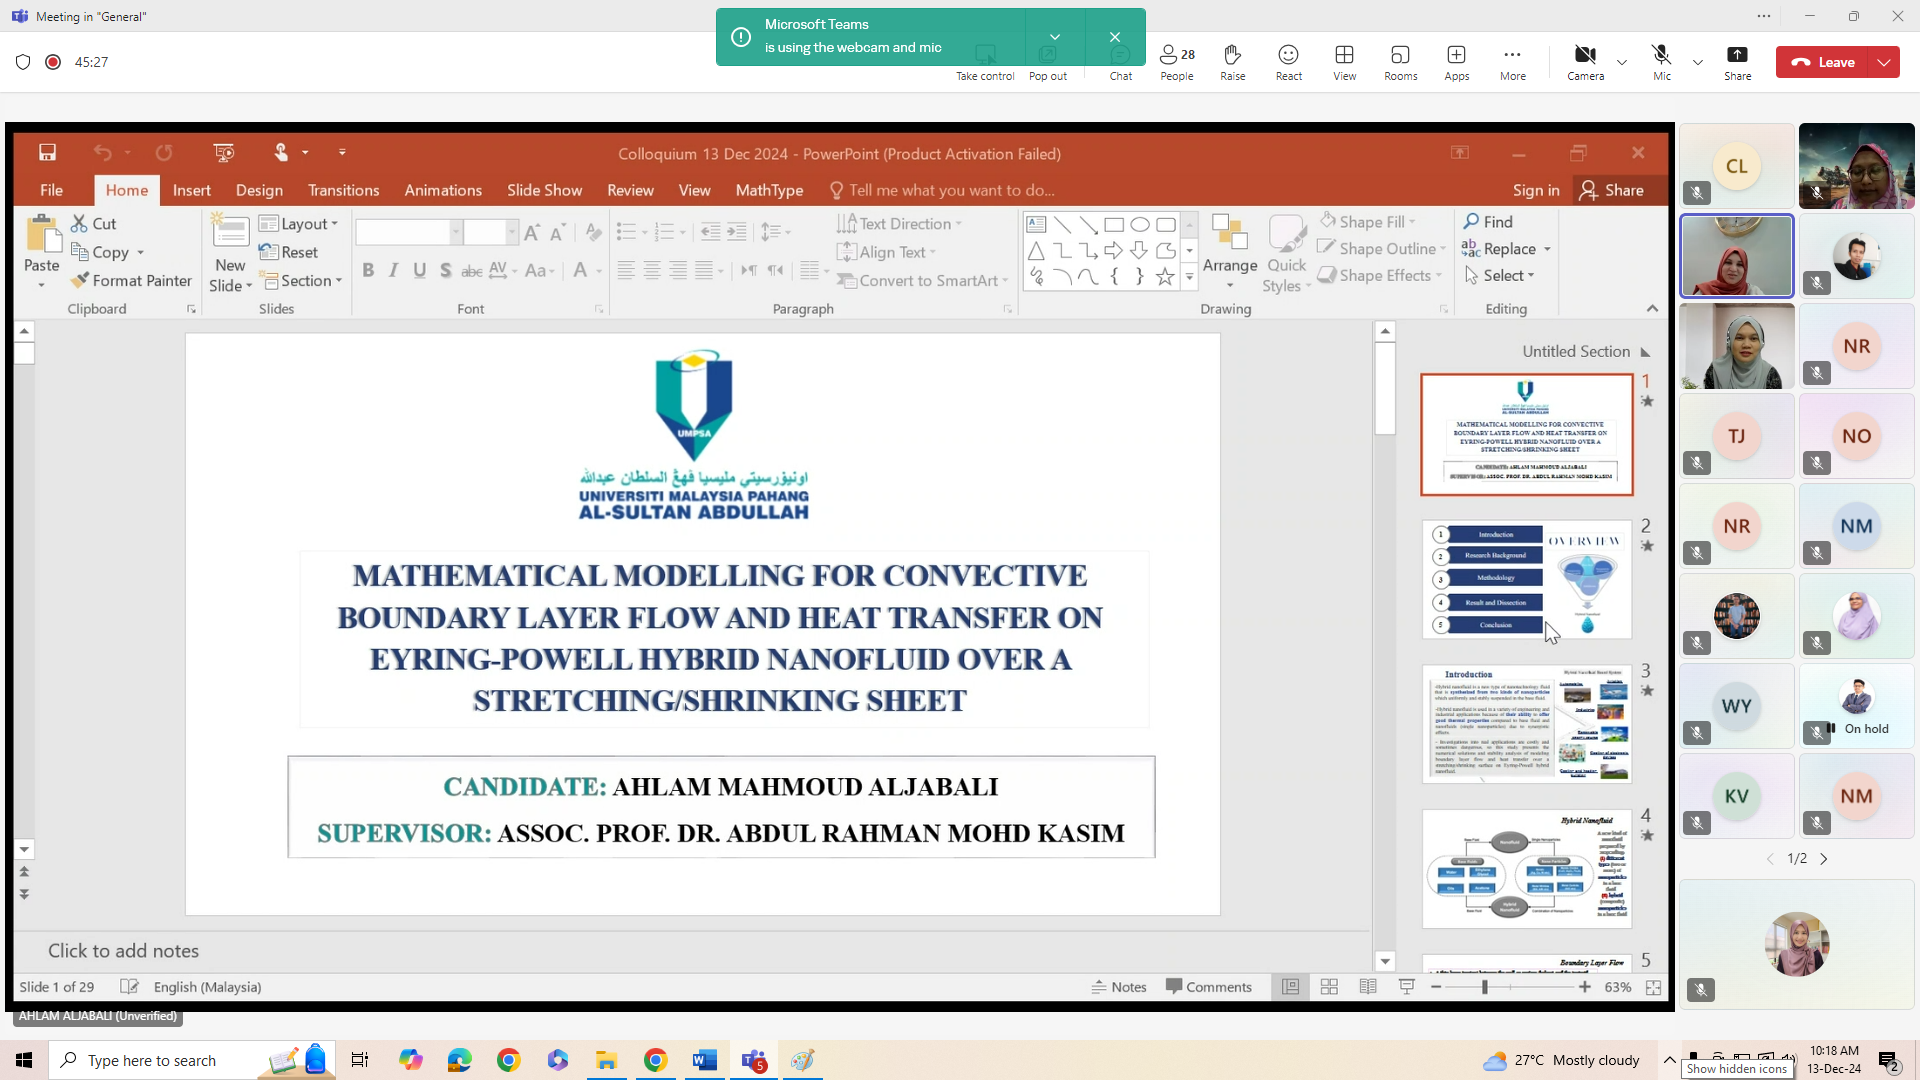The width and height of the screenshot is (1920, 1080).
Task: Switch to the Animations tab
Action: pyautogui.click(x=443, y=190)
